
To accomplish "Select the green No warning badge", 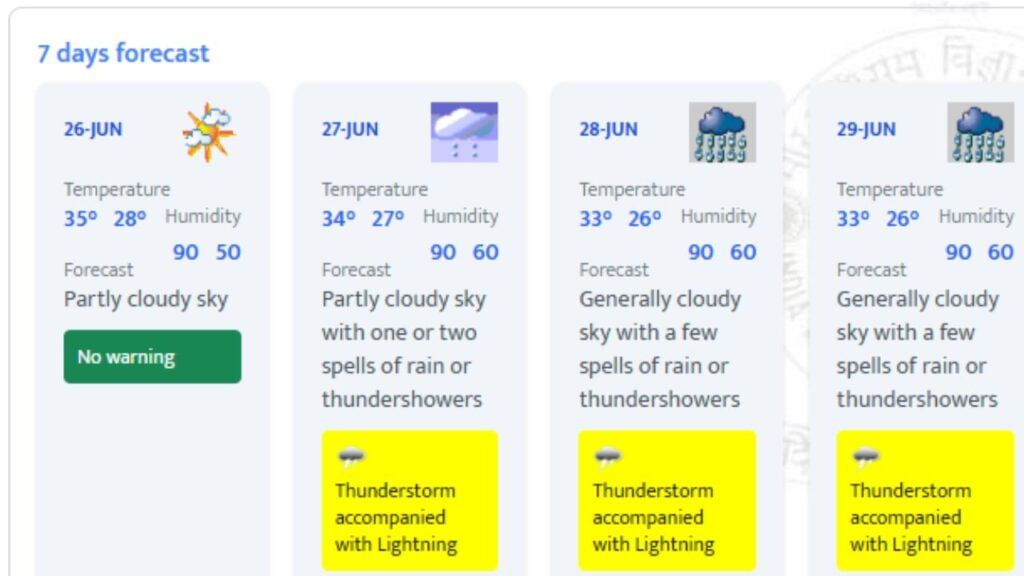I will coord(152,357).
